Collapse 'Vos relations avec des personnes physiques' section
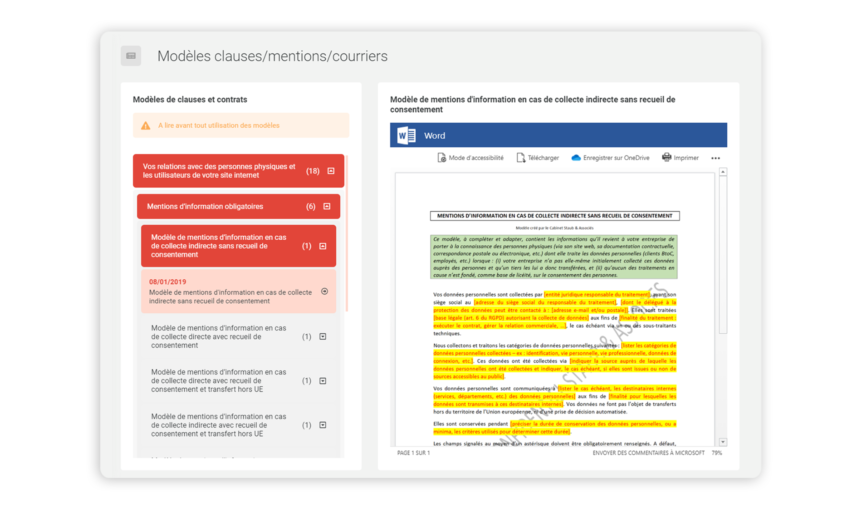Image resolution: width=862 pixels, height=515 pixels. [331, 171]
